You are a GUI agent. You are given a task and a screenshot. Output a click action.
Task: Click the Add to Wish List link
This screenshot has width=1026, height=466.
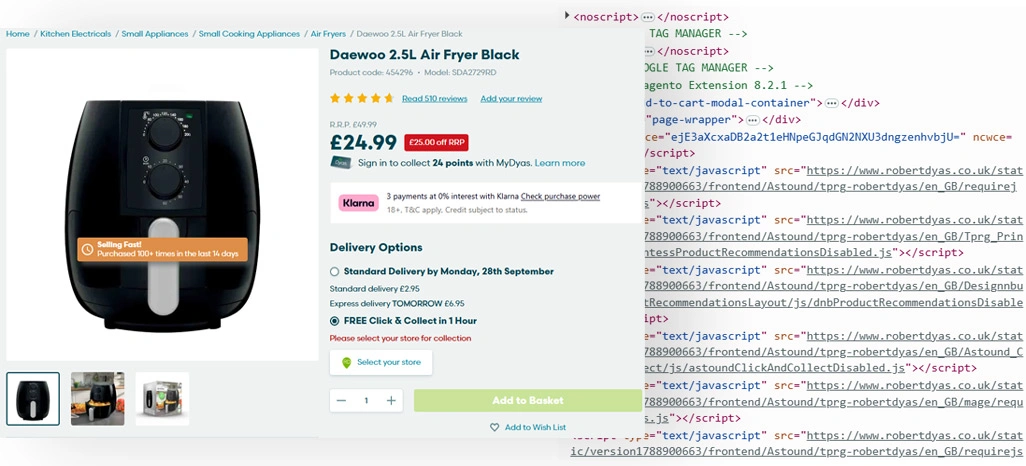pos(535,427)
